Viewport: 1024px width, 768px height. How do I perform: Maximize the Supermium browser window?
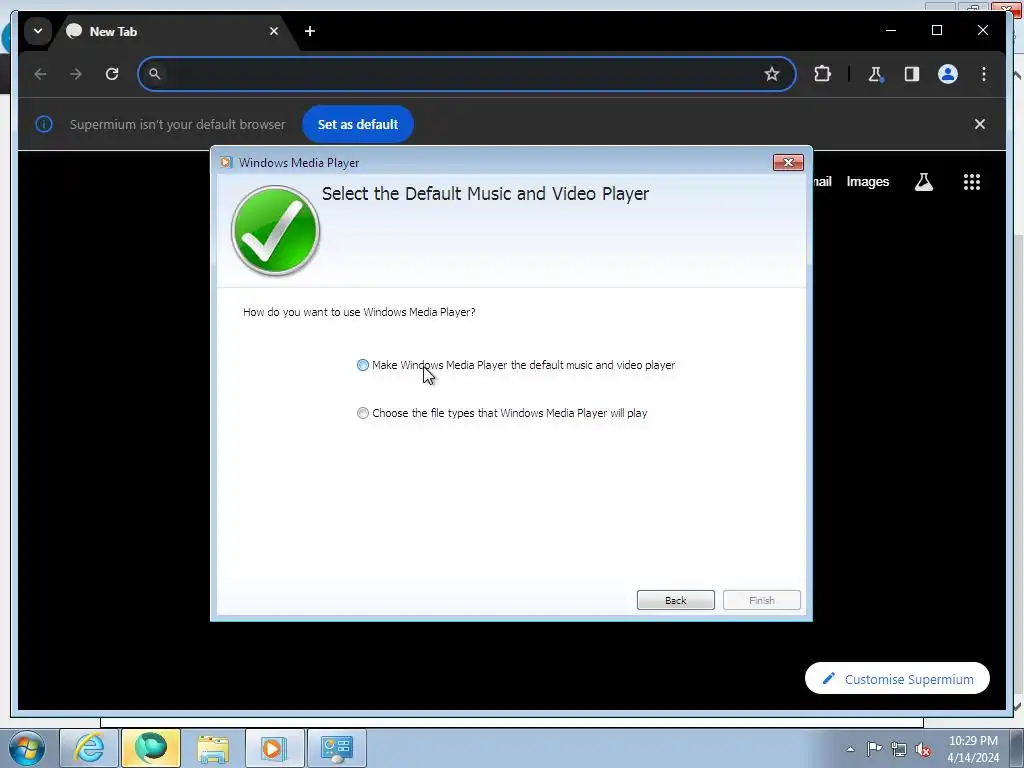(x=936, y=30)
